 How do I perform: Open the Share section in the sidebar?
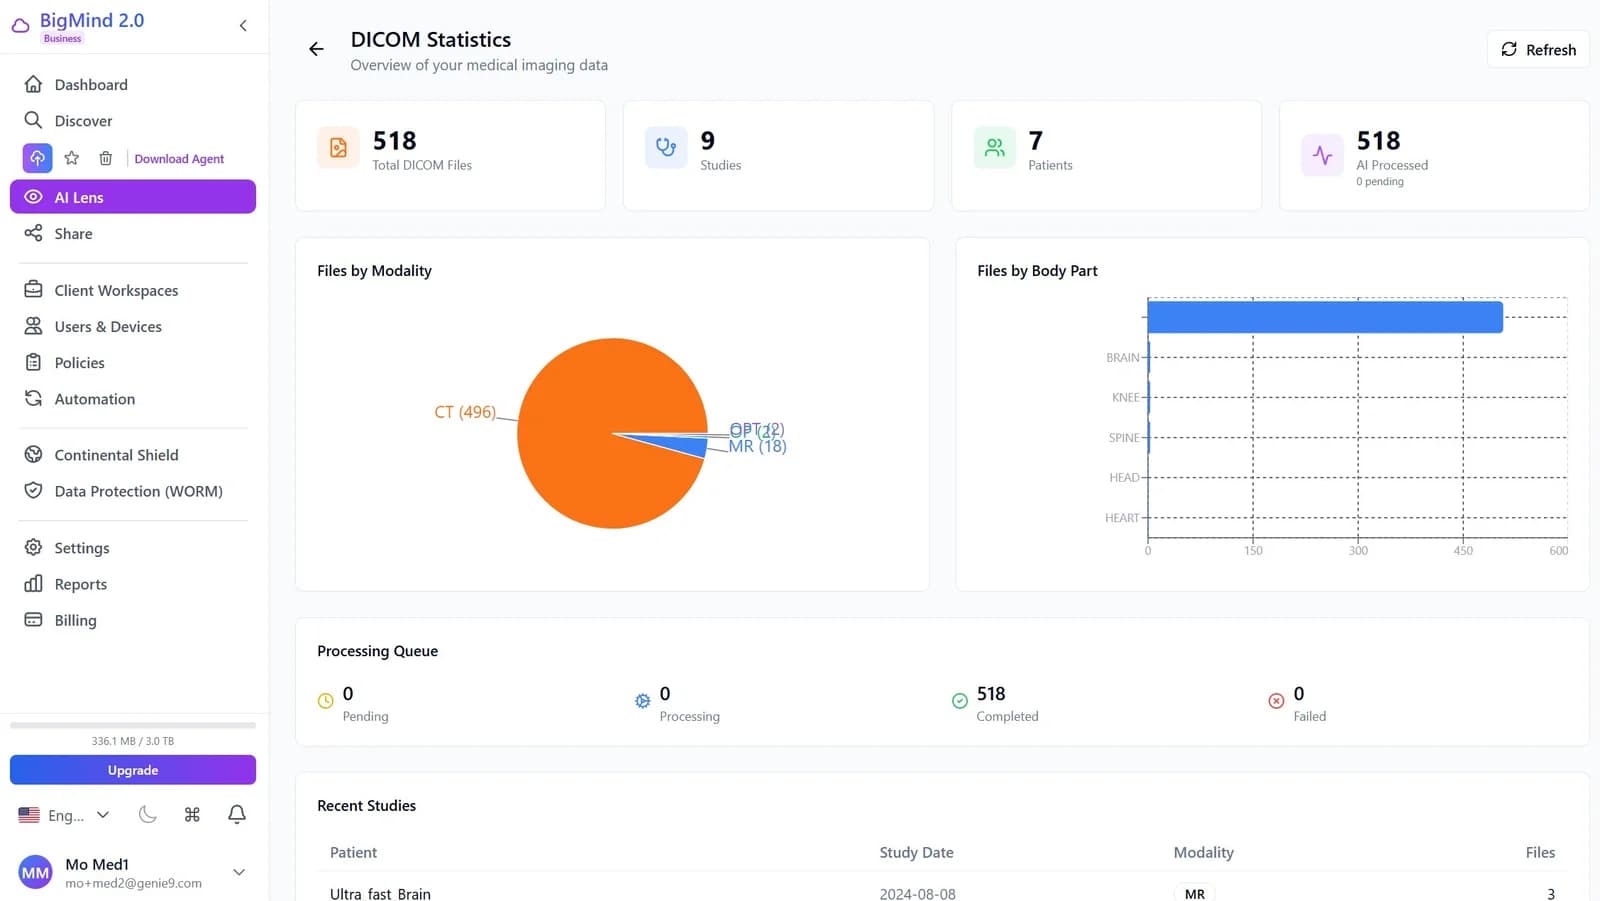(x=72, y=233)
